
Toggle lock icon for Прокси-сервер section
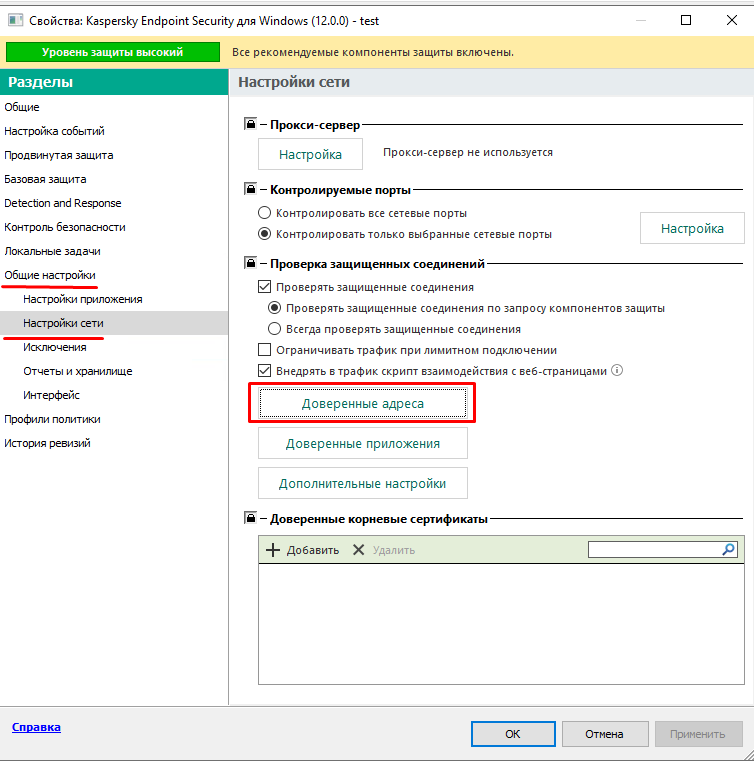click(250, 124)
